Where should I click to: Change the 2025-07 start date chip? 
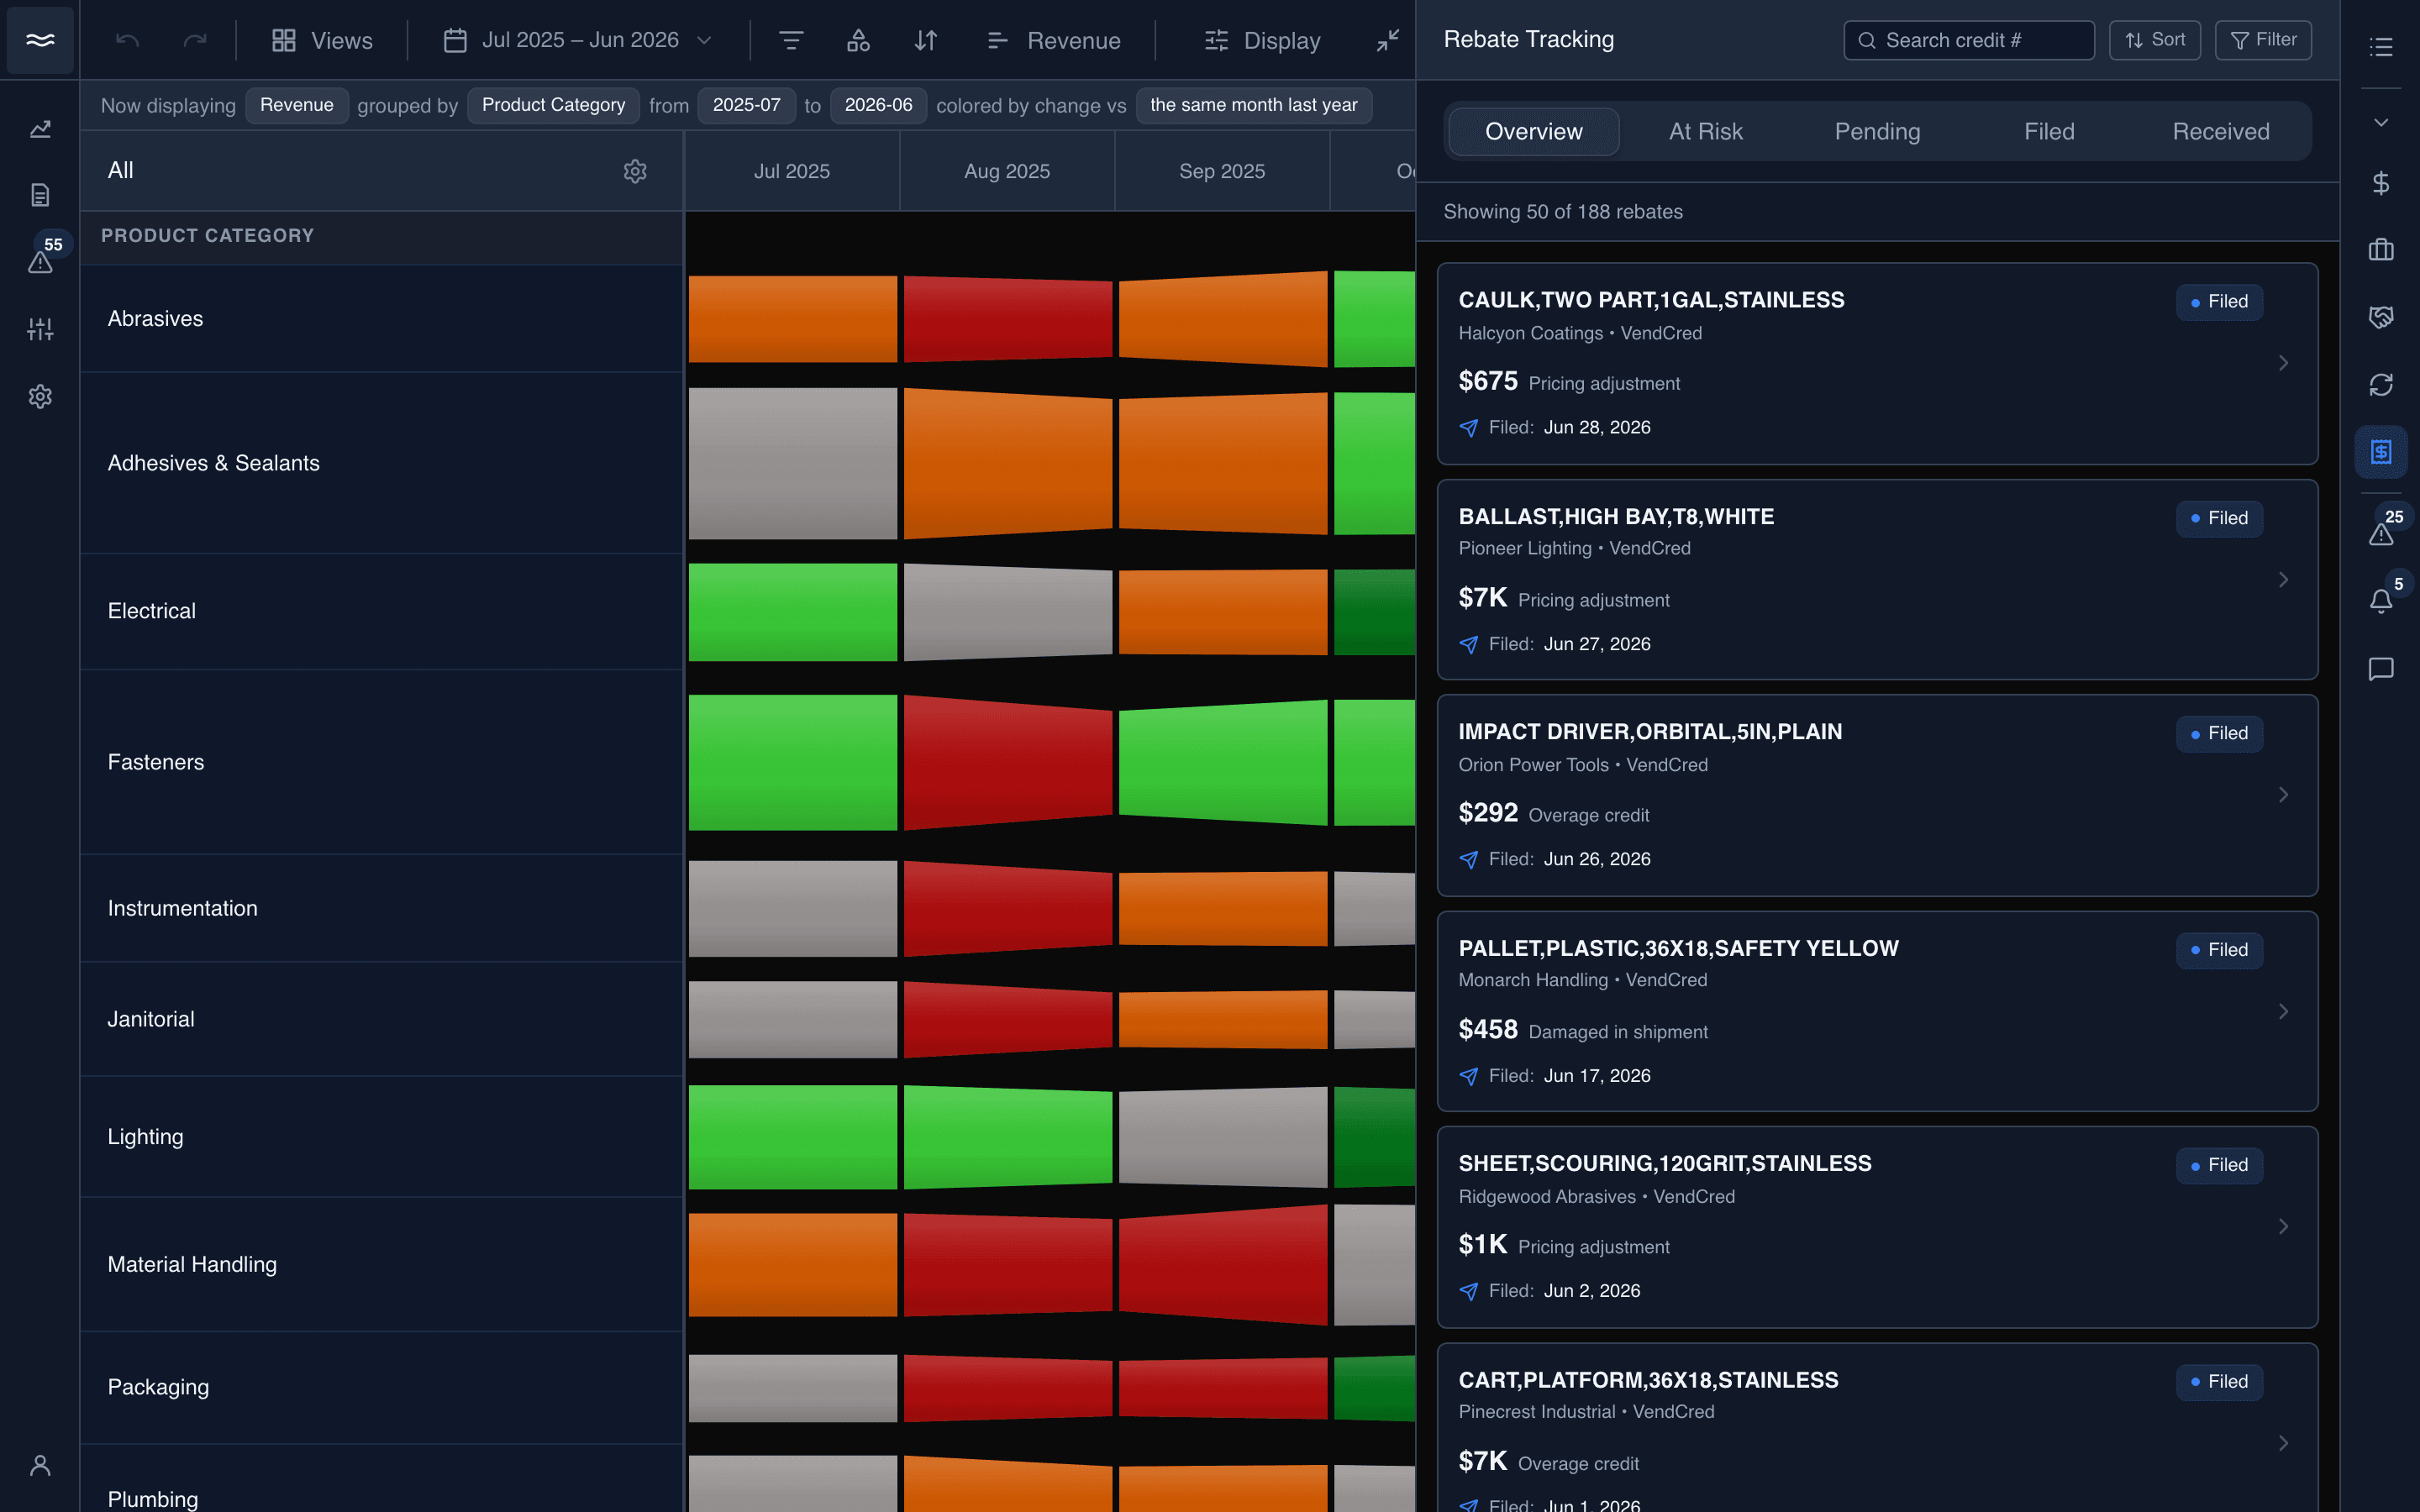point(746,105)
